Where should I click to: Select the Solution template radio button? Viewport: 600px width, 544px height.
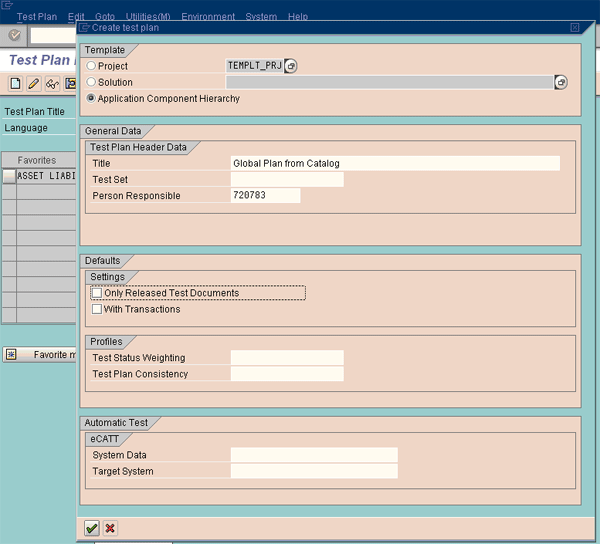(91, 82)
